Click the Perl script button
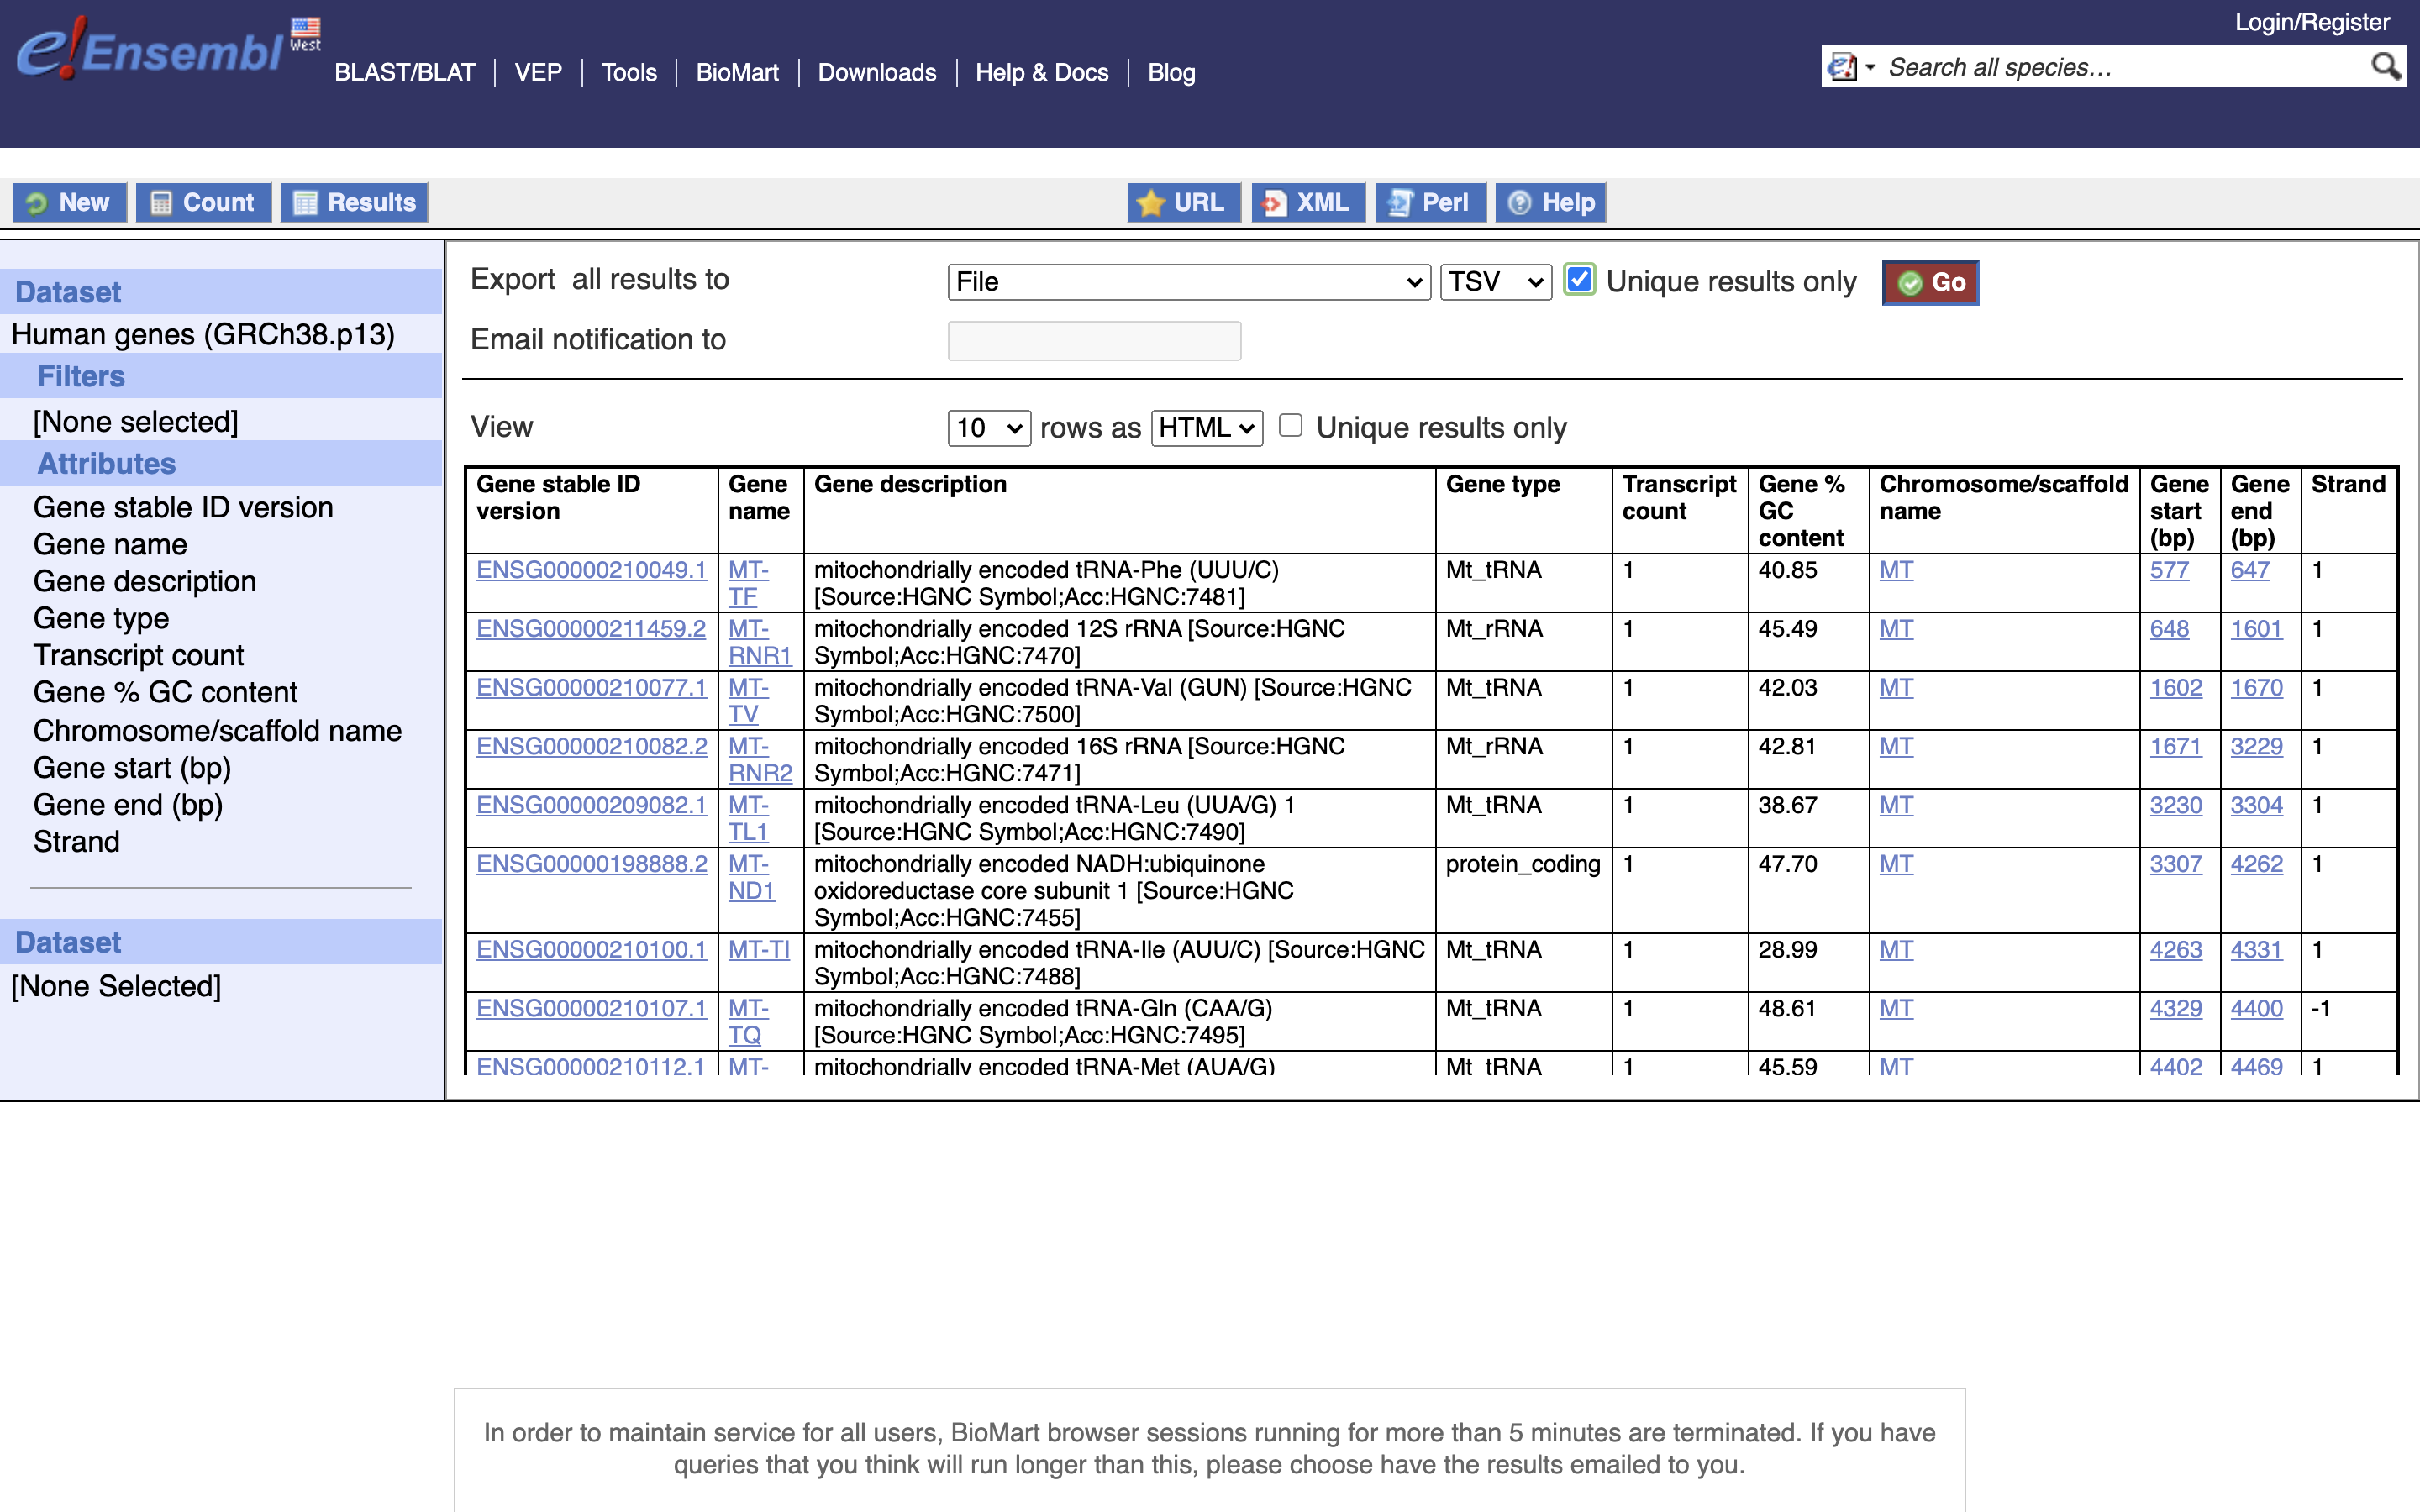Viewport: 2420px width, 1512px height. pyautogui.click(x=1431, y=203)
